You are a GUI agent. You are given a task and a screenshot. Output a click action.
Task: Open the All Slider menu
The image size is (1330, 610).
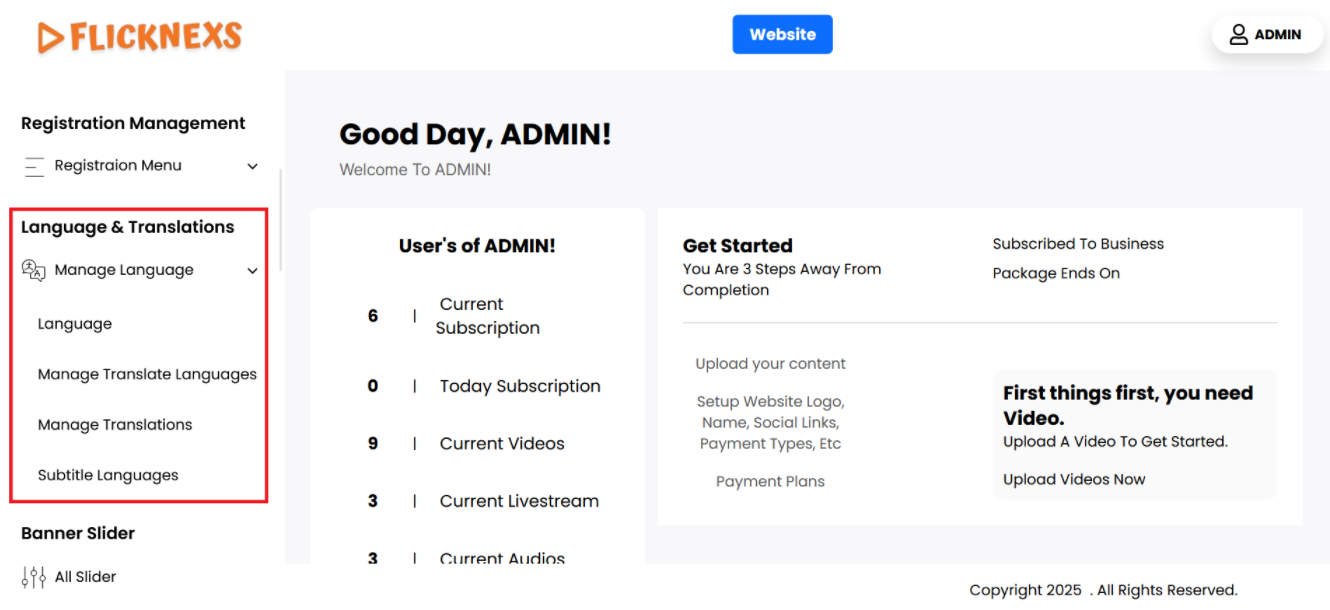coord(86,577)
